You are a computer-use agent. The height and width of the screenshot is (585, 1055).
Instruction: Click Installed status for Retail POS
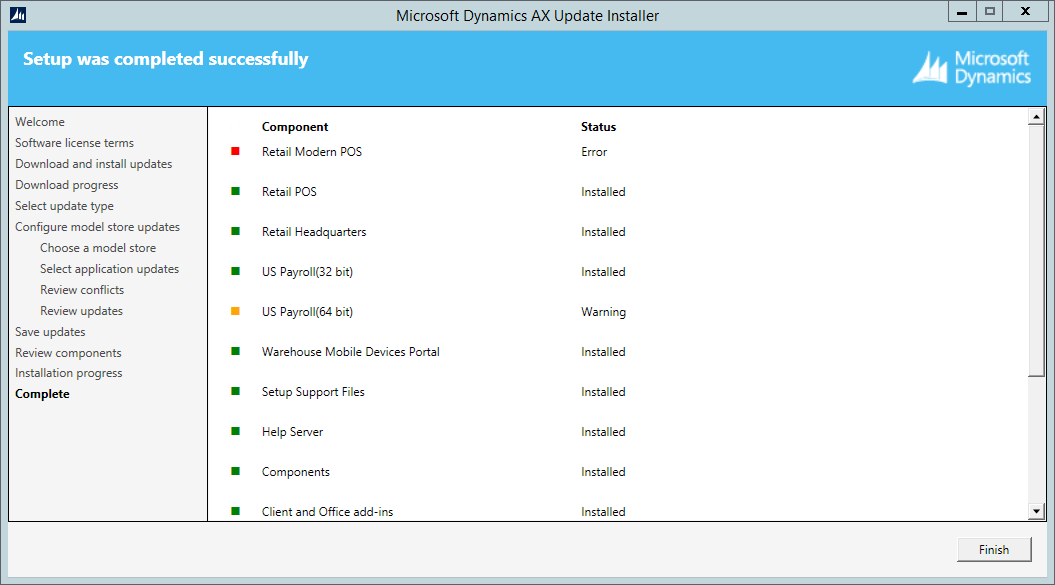(604, 192)
